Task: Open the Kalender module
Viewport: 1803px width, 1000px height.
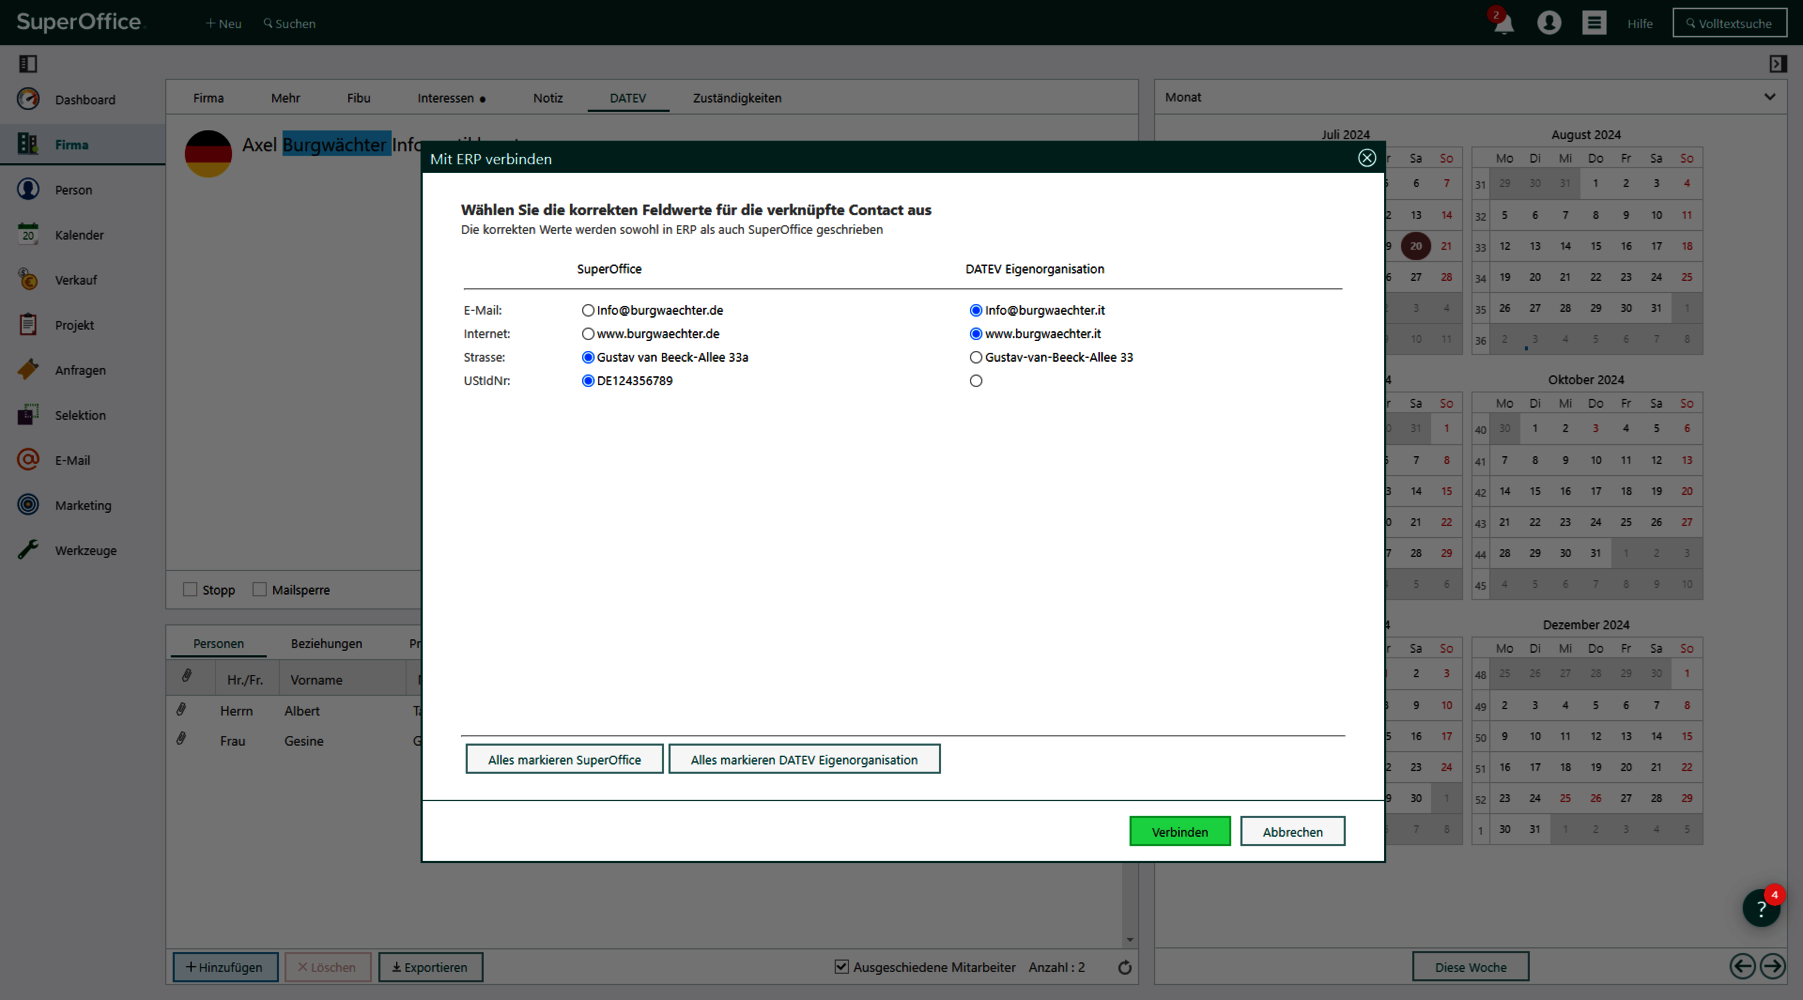Action: tap(79, 234)
